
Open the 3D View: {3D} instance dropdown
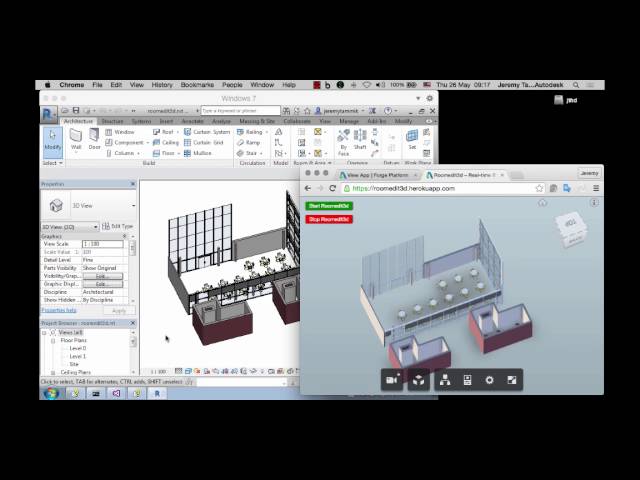pos(70,227)
